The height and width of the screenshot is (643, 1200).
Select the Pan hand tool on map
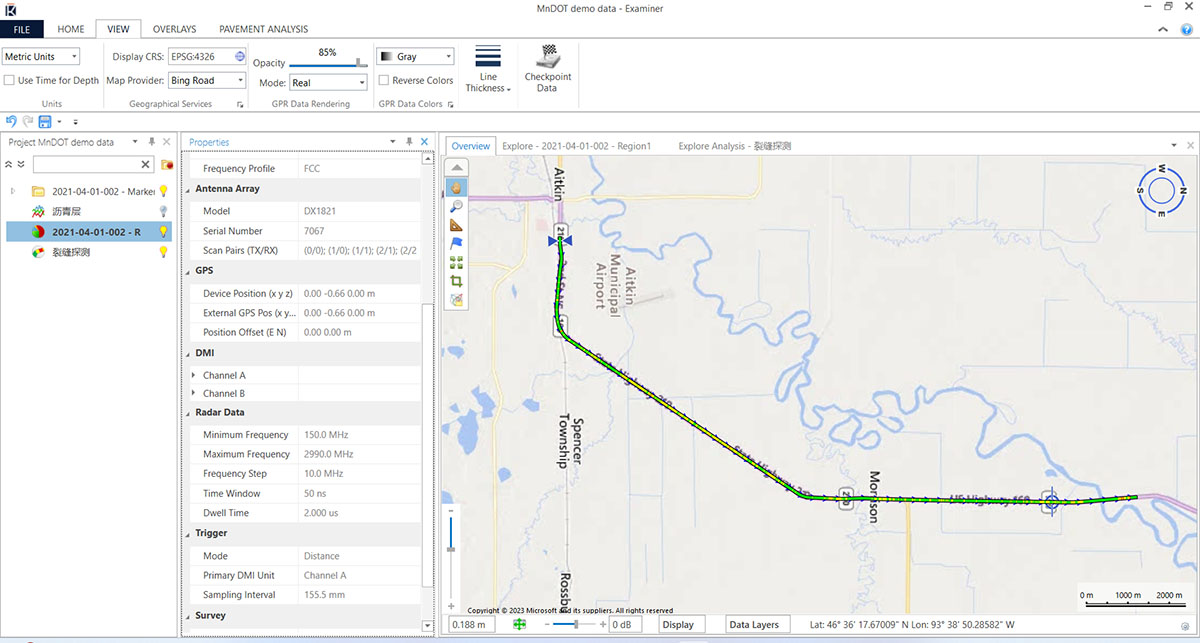tap(456, 187)
